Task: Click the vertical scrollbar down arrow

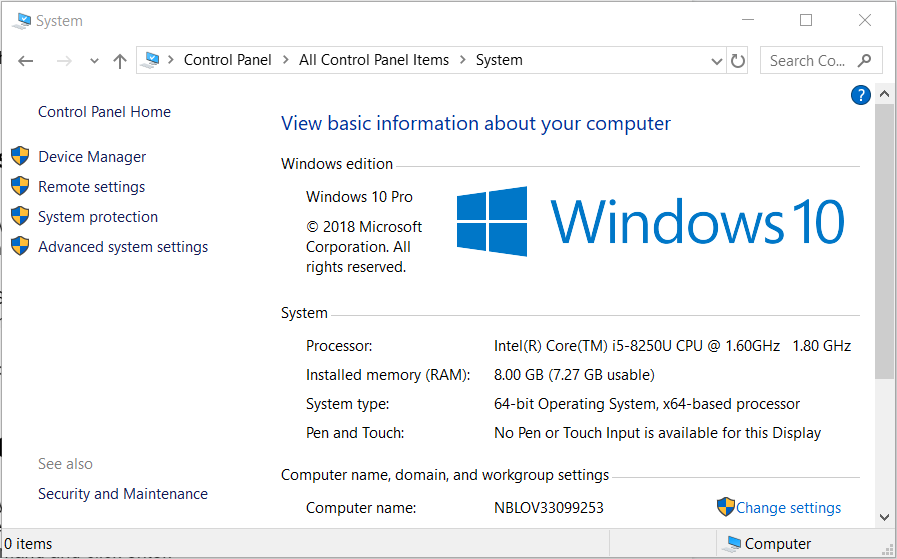Action: pyautogui.click(x=884, y=516)
